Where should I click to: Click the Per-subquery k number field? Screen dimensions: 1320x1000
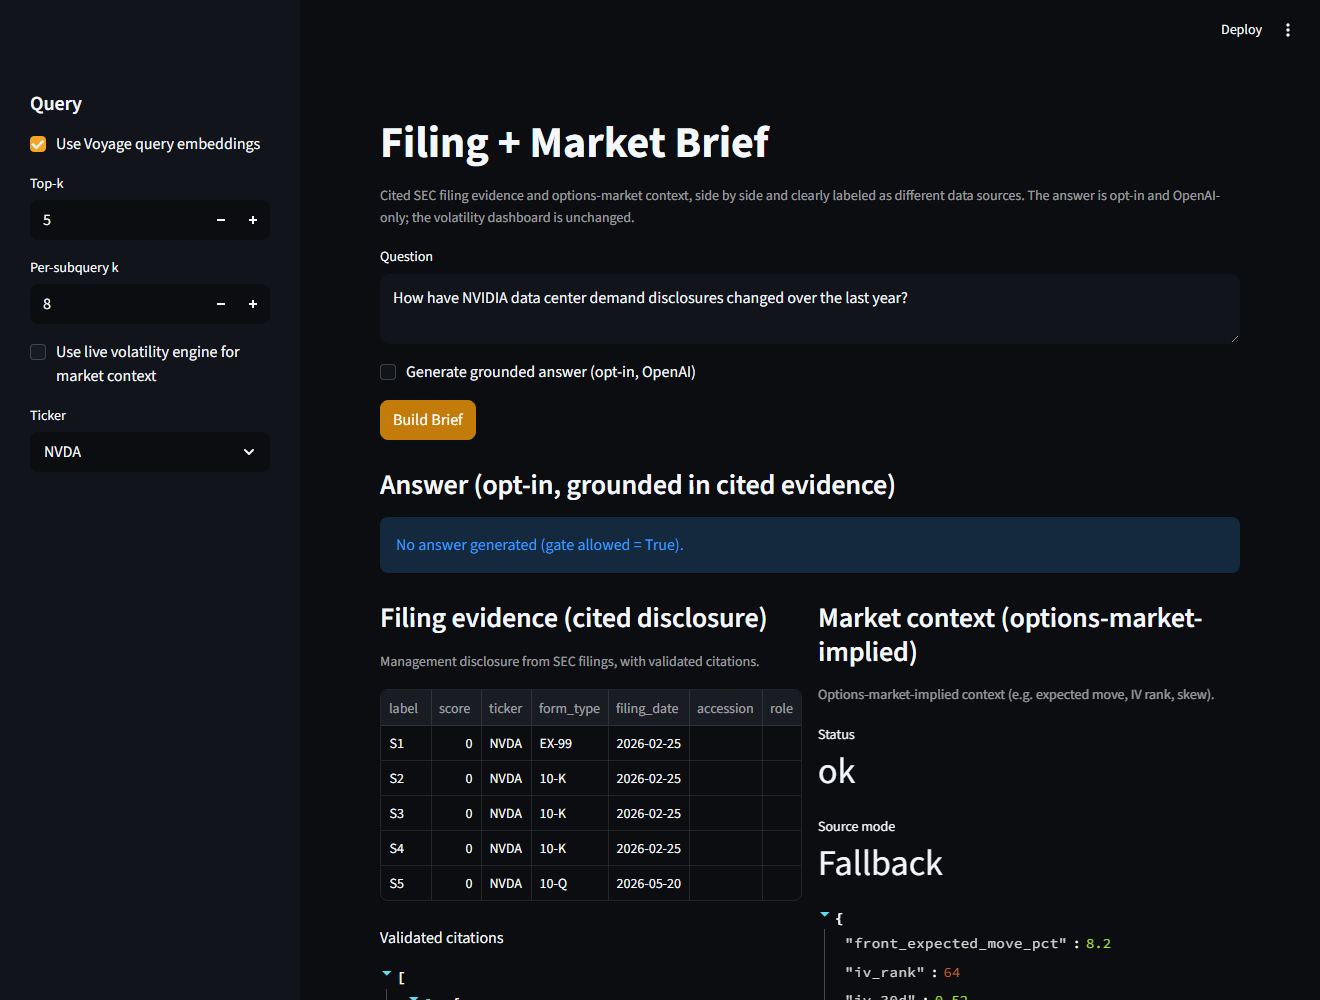pyautogui.click(x=118, y=304)
